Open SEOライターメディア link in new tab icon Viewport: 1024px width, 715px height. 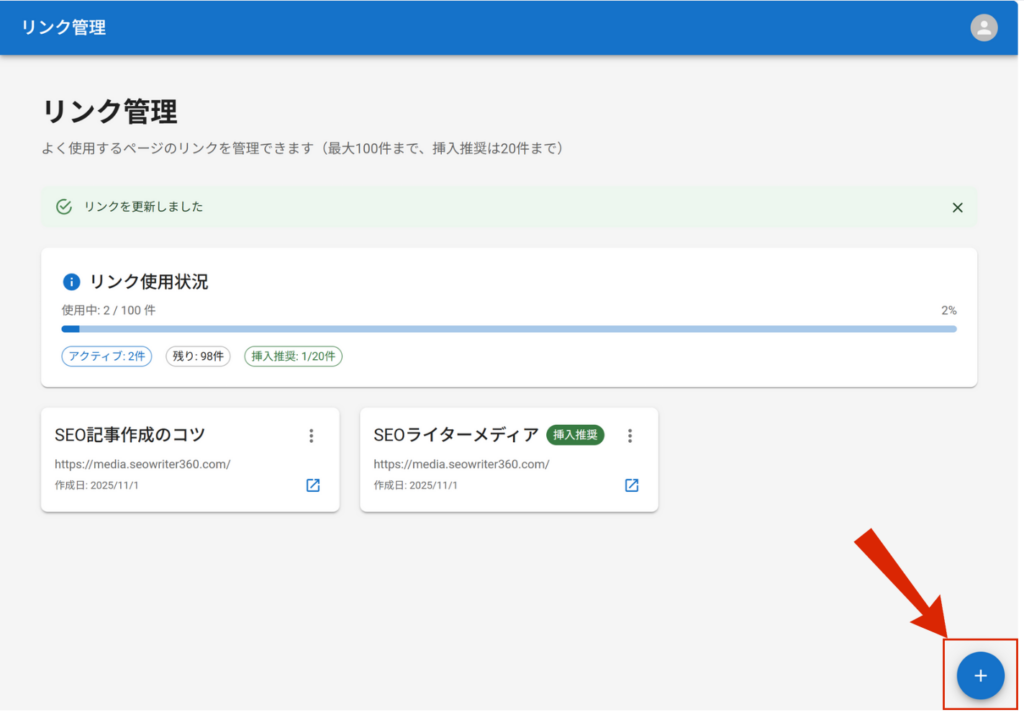[632, 485]
